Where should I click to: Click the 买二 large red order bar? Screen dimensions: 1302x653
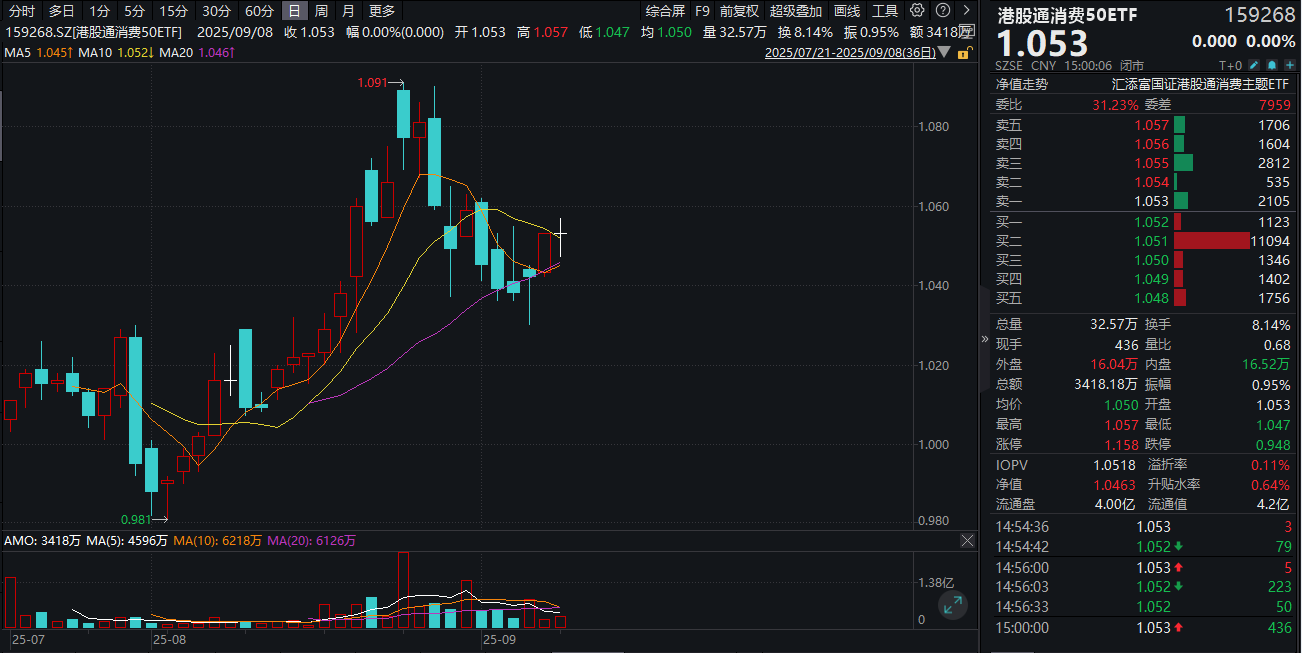pyautogui.click(x=1211, y=241)
